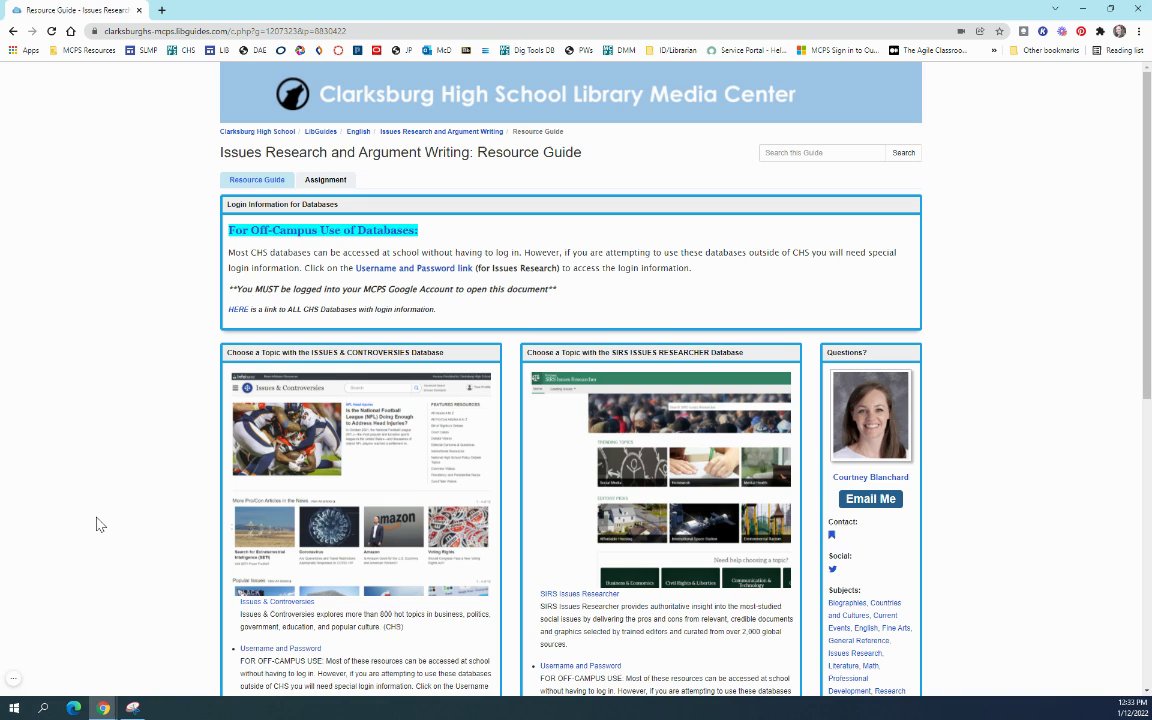
Task: Open the CHS bookmark
Action: pos(181,51)
